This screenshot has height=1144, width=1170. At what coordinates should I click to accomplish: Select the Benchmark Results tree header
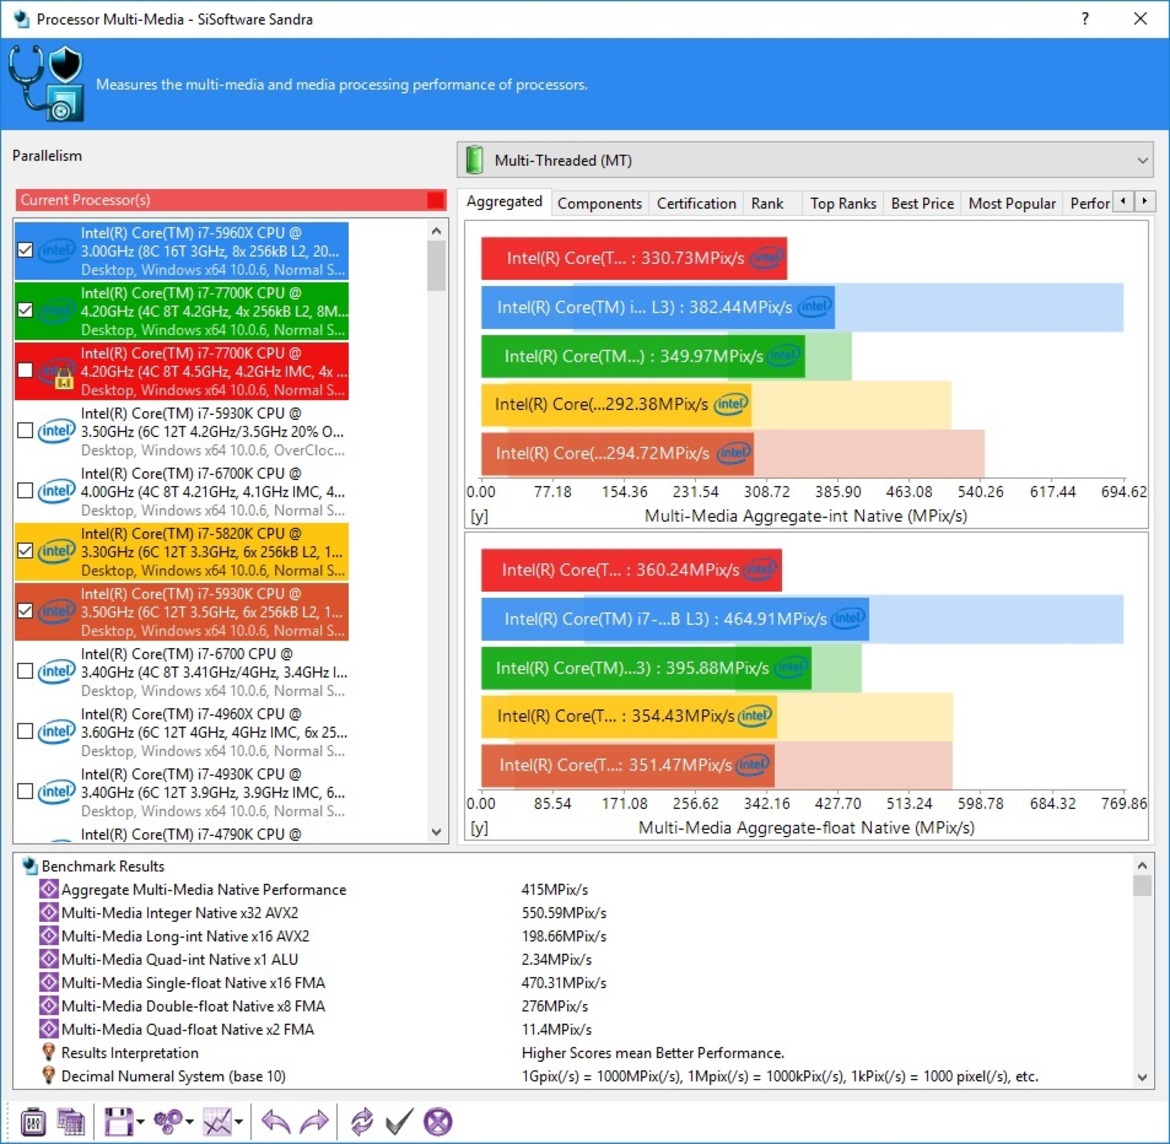(103, 866)
